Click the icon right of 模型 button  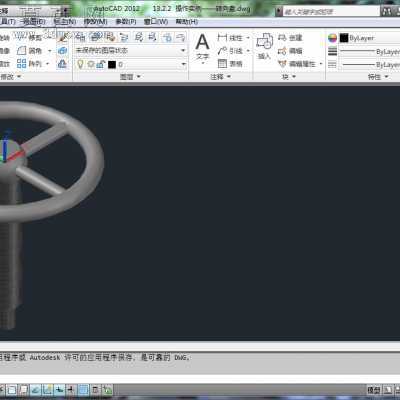pyautogui.click(x=388, y=389)
